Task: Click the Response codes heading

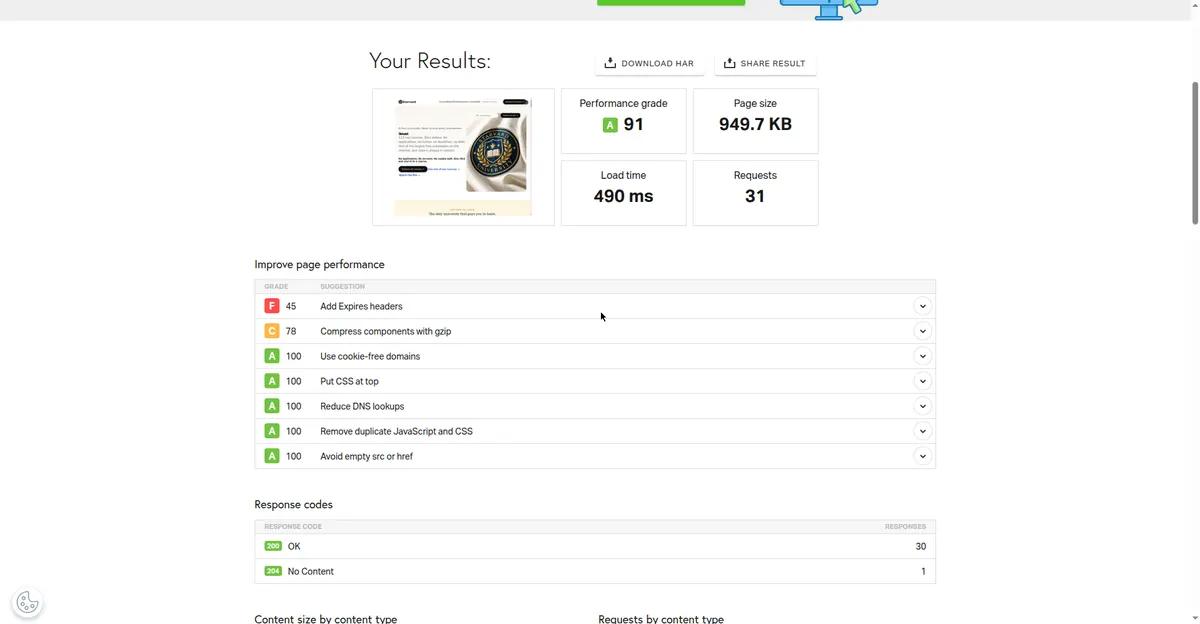Action: (293, 505)
